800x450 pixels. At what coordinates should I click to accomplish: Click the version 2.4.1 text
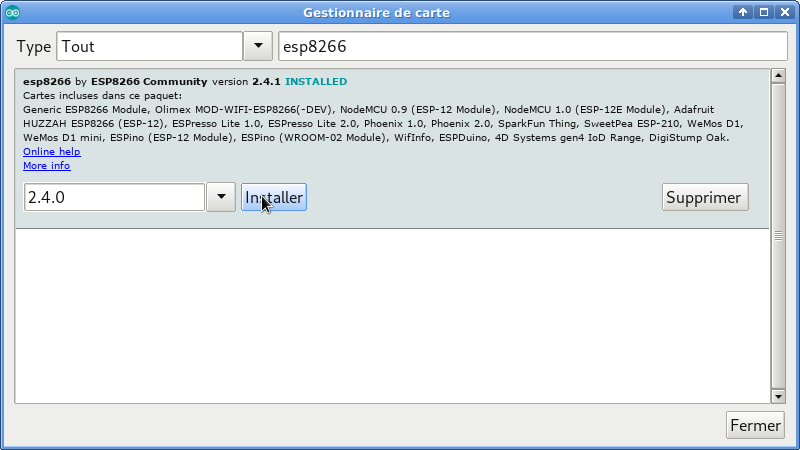246,82
